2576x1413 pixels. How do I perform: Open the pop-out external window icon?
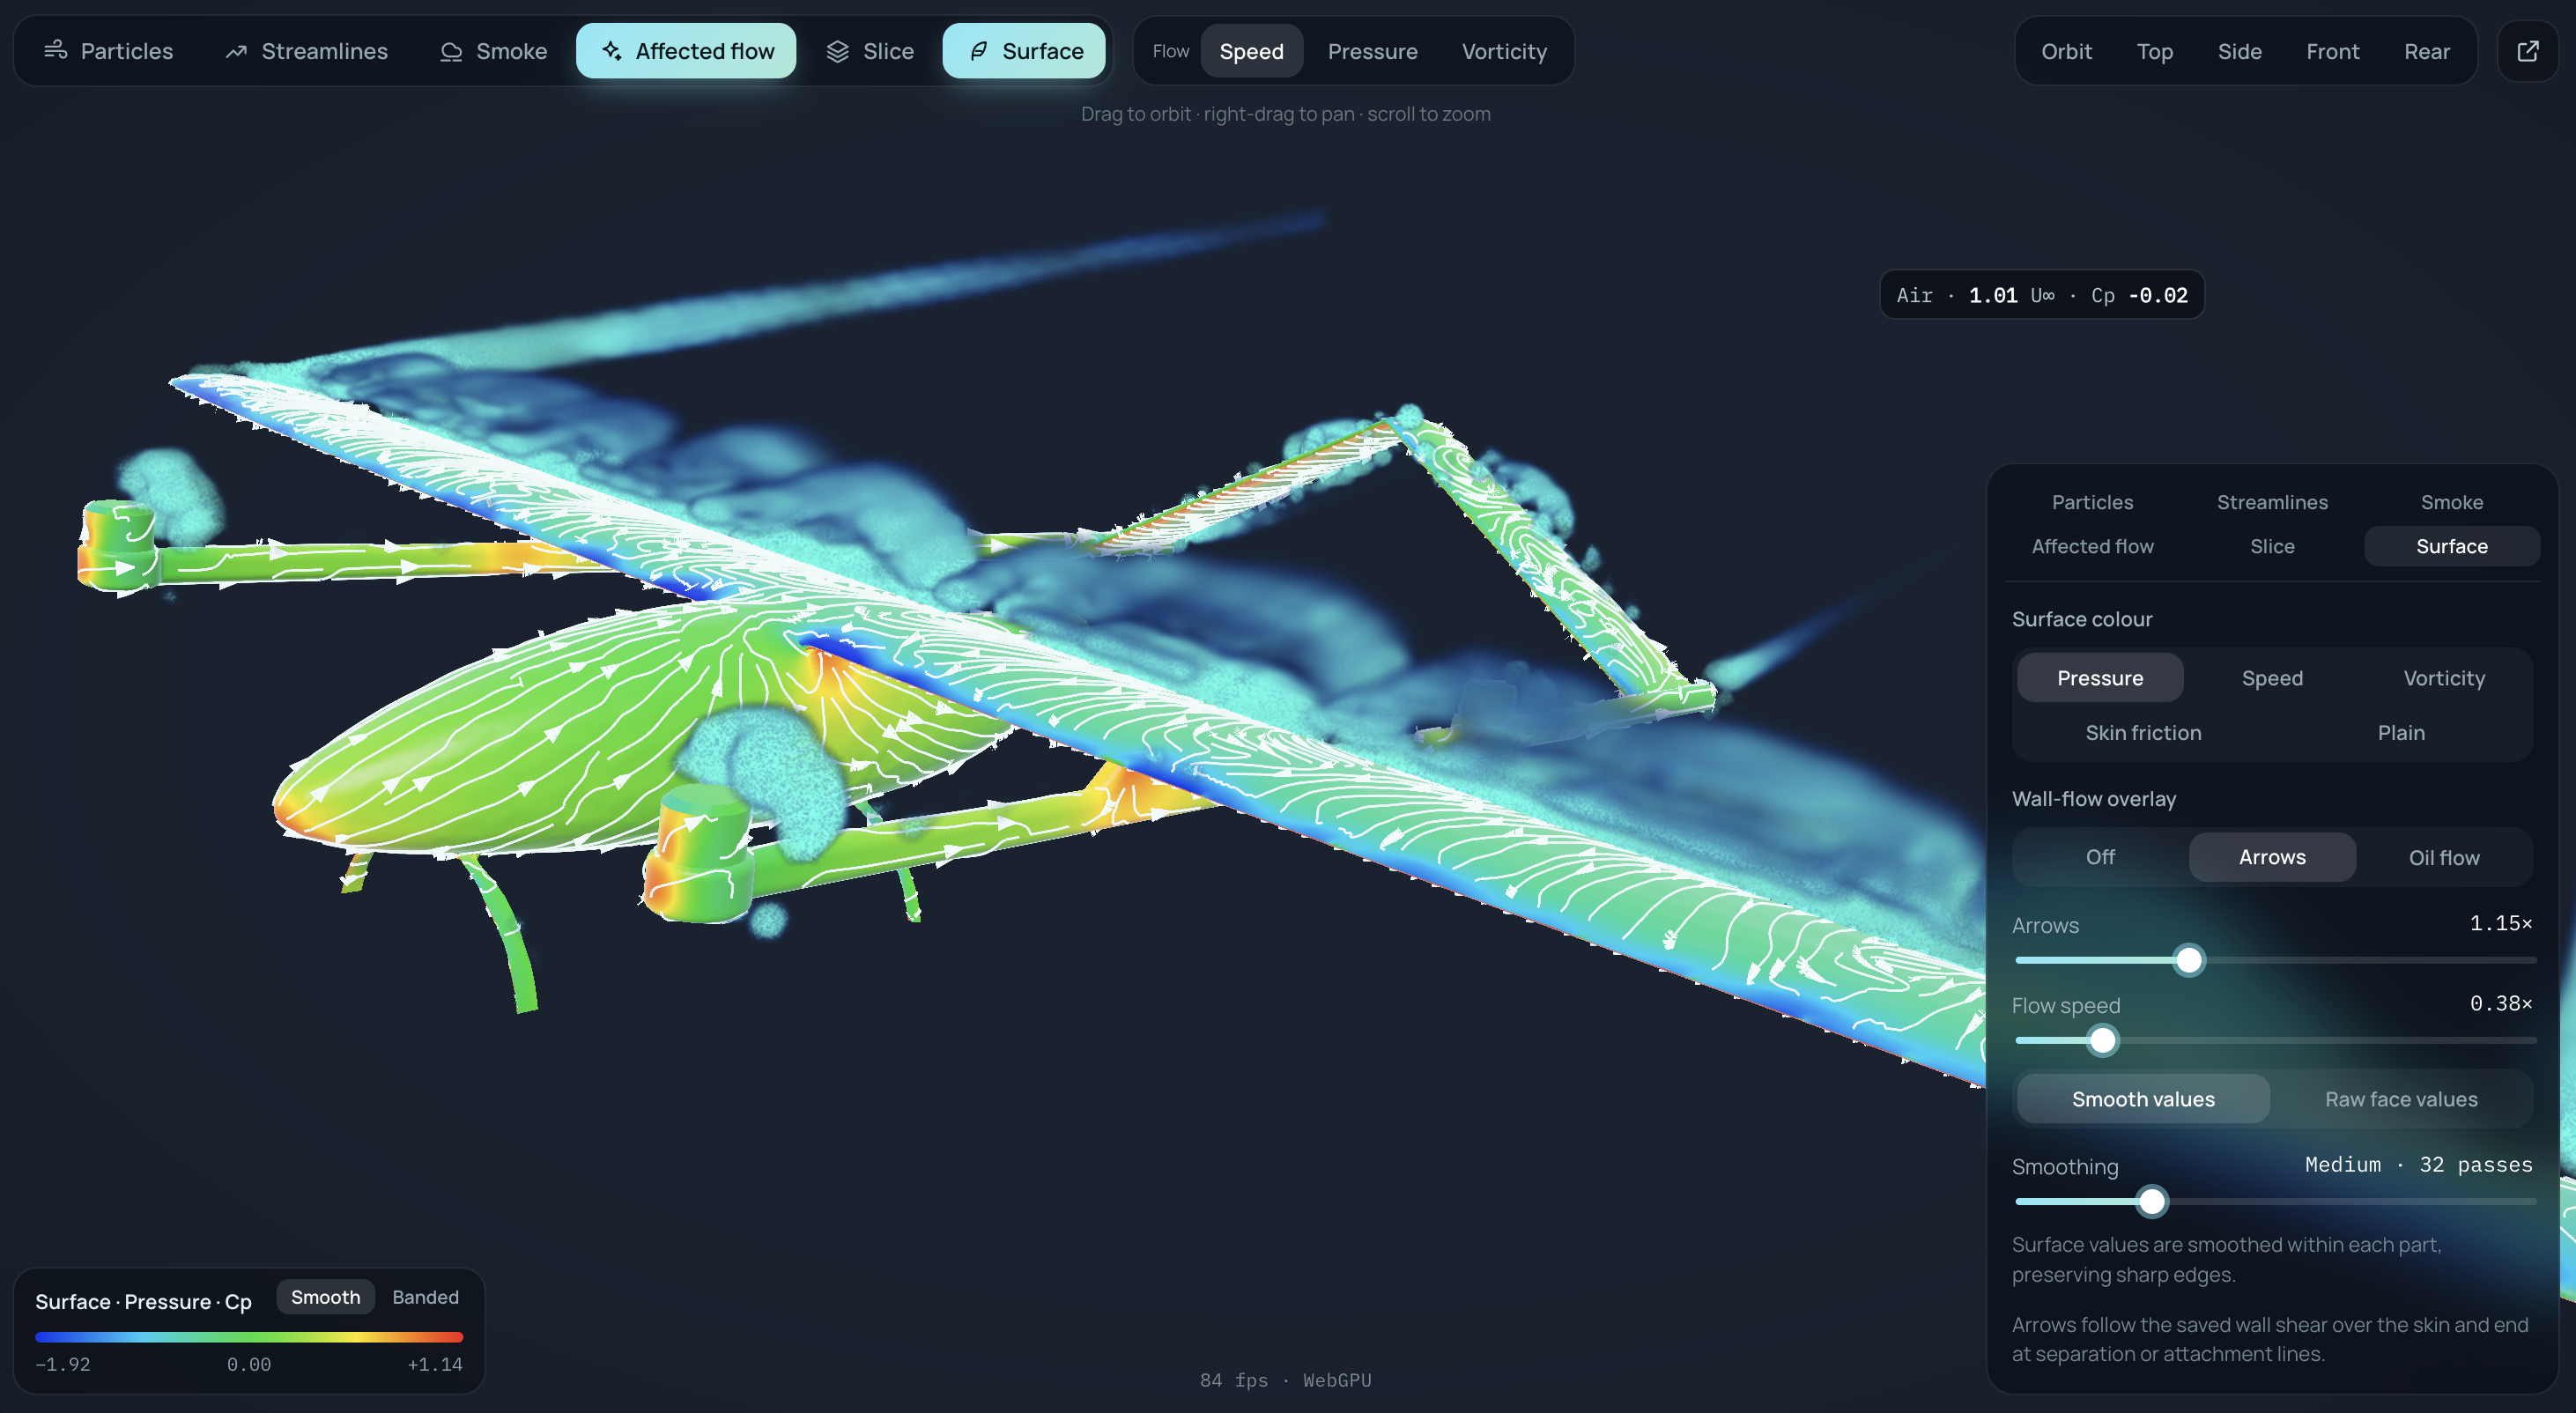2527,51
